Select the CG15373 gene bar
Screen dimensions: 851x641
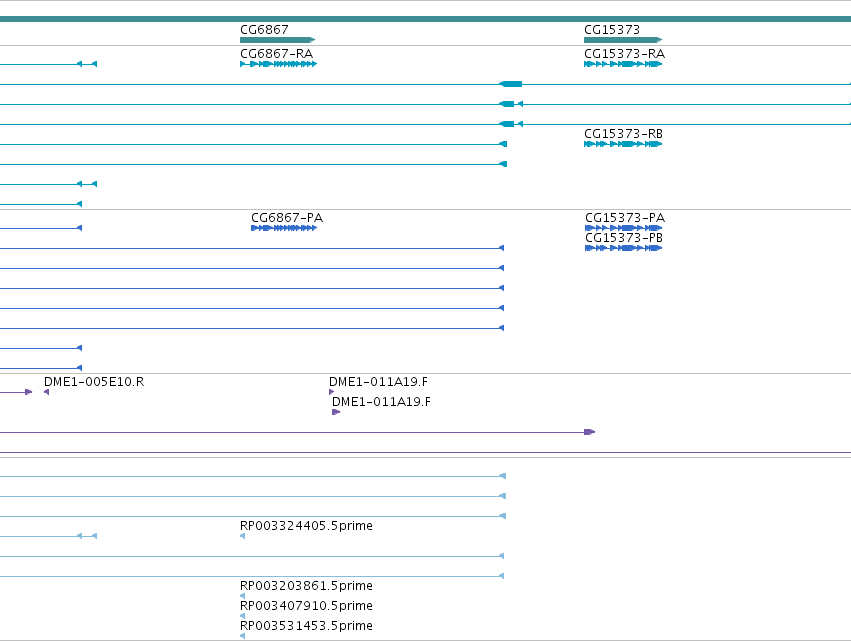[623, 40]
